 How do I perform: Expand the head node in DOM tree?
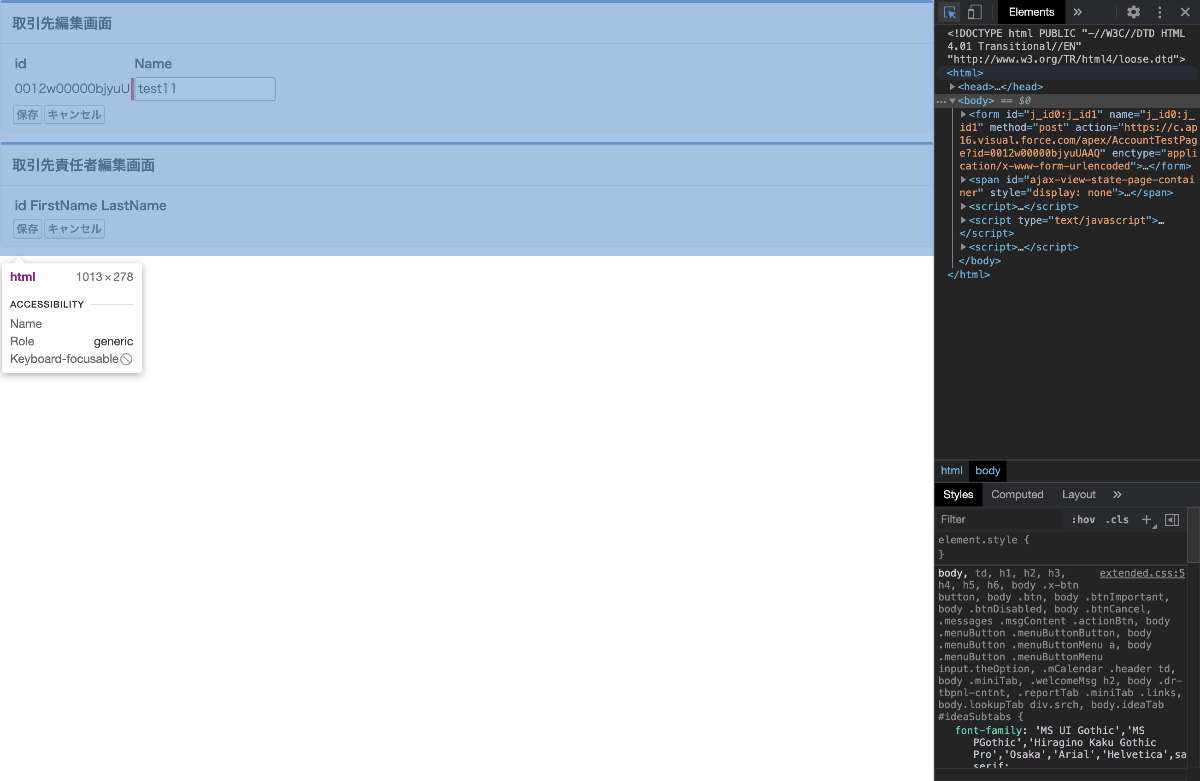tap(952, 87)
